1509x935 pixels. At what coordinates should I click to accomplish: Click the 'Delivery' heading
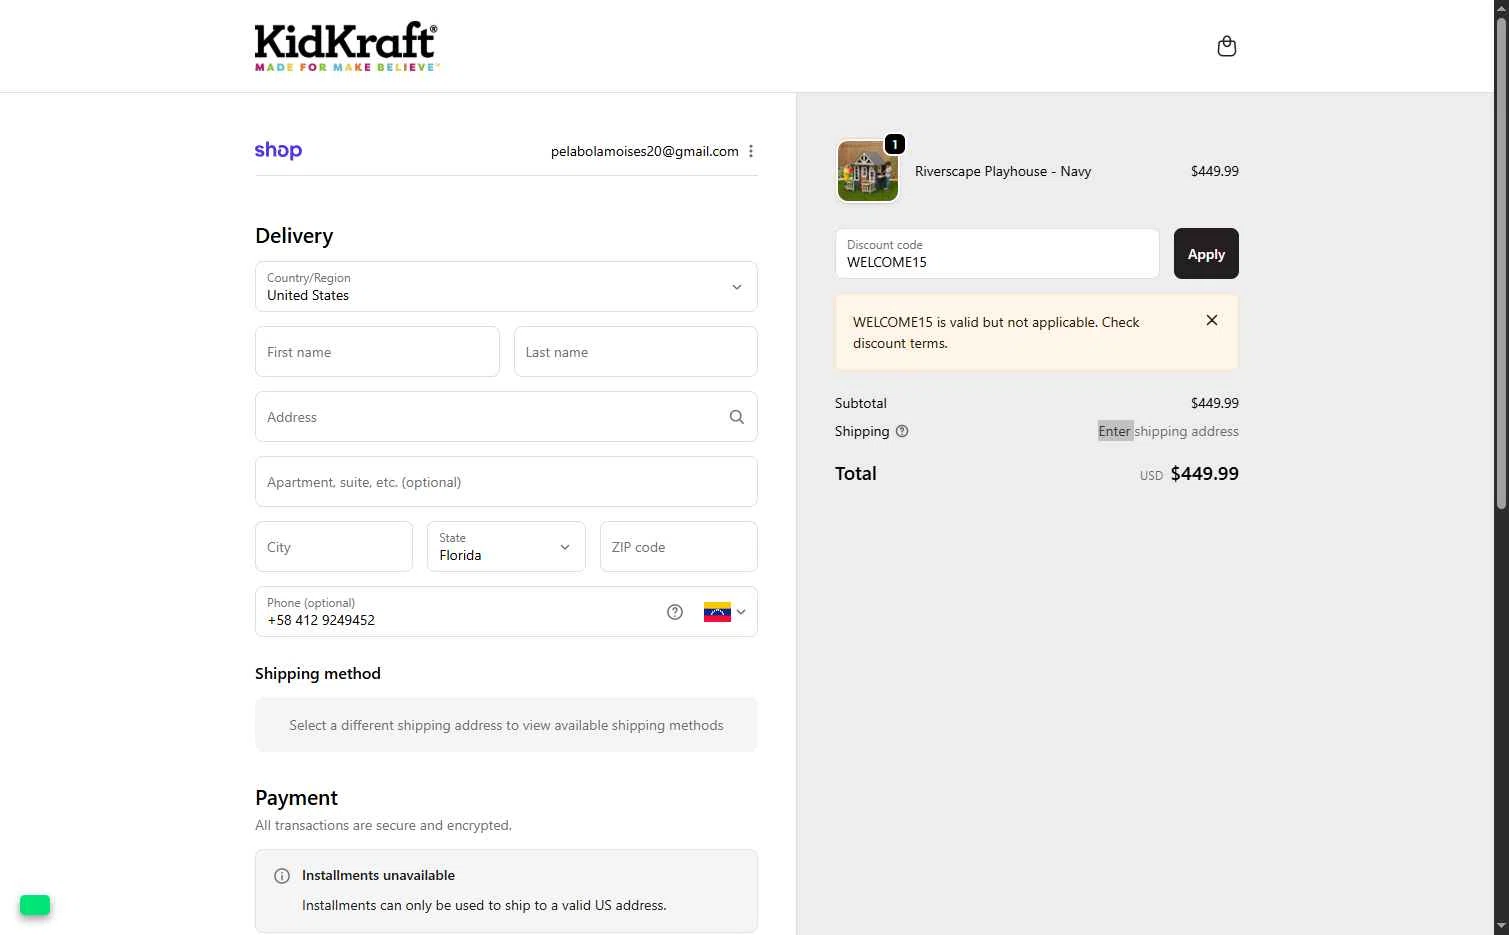point(294,236)
